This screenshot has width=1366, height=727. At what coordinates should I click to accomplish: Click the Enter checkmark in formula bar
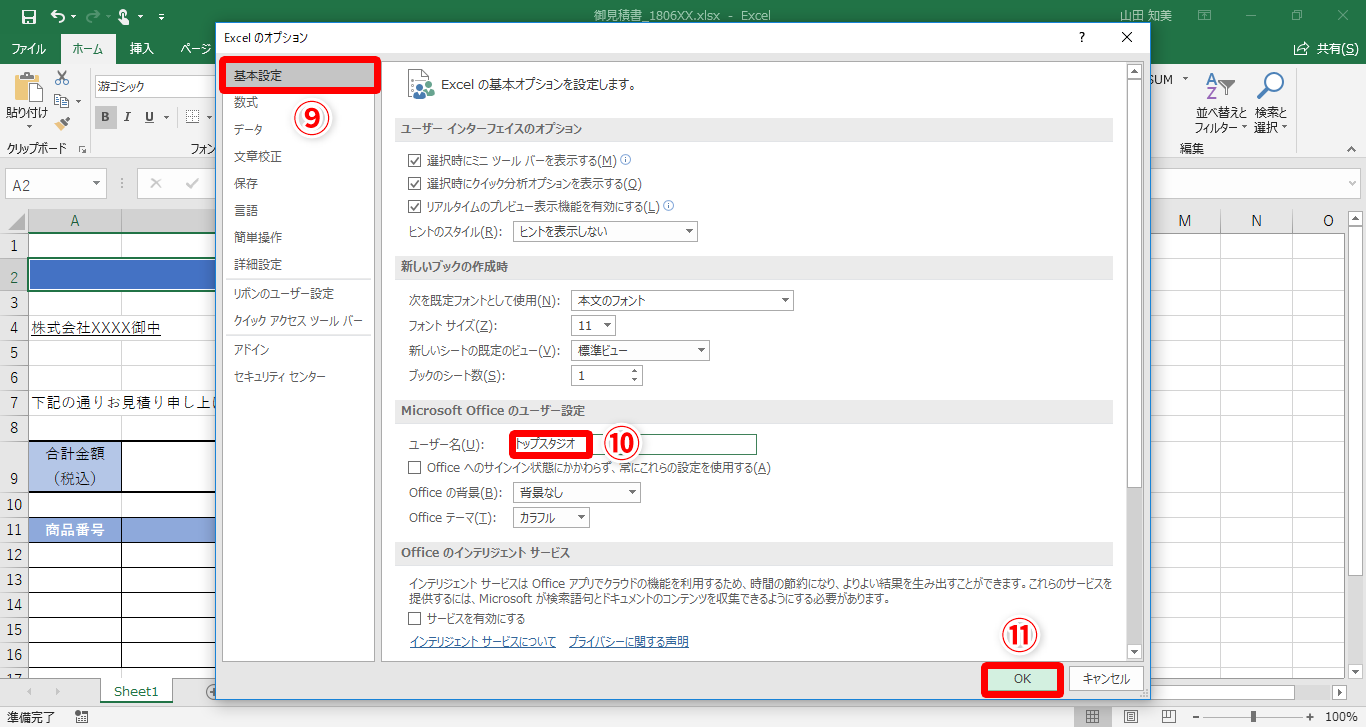click(192, 184)
